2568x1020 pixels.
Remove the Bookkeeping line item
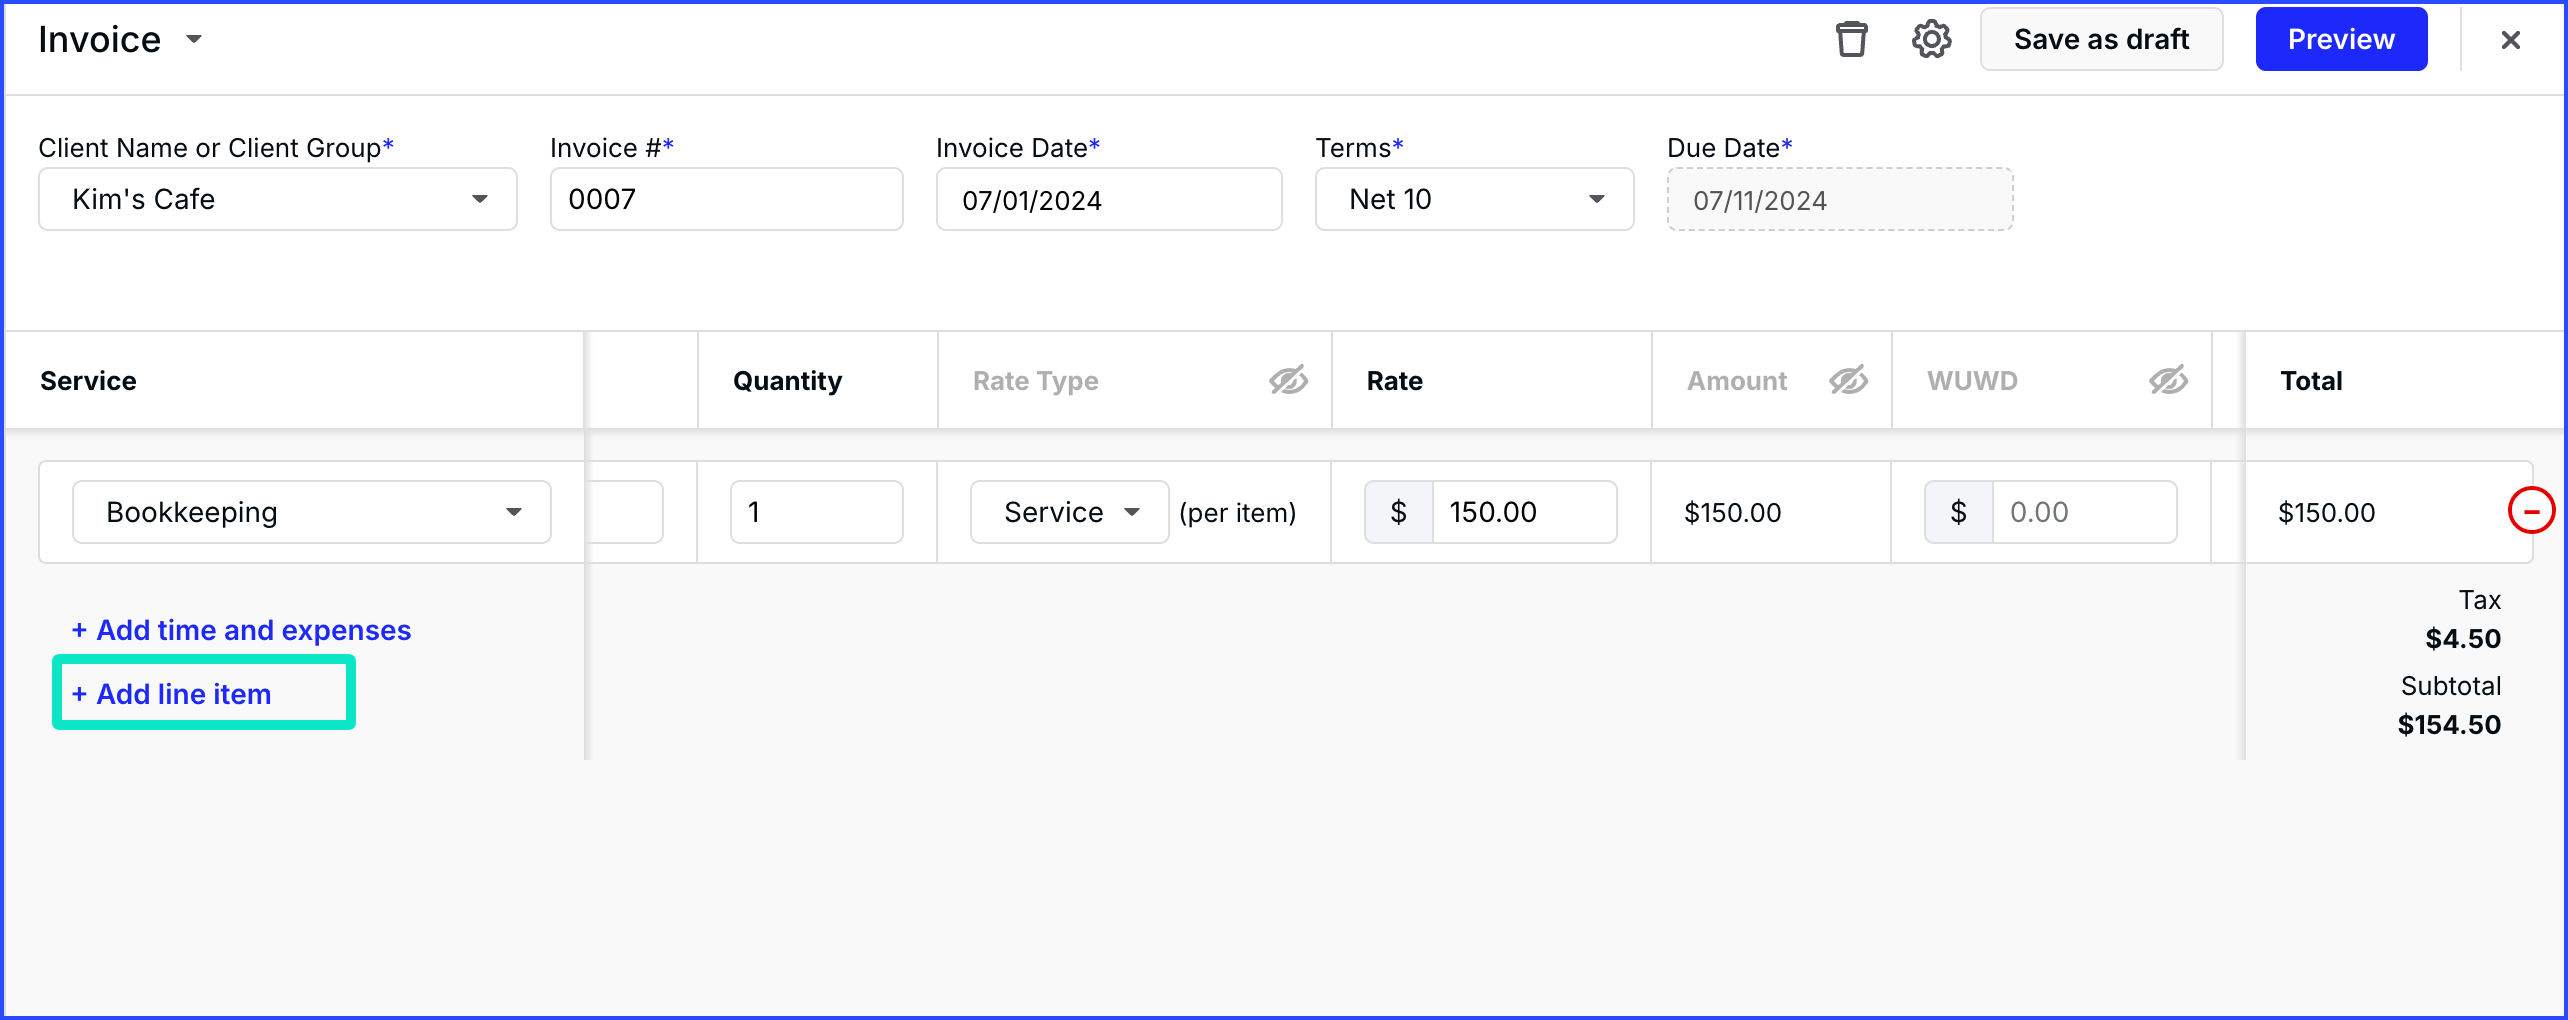(x=2531, y=511)
